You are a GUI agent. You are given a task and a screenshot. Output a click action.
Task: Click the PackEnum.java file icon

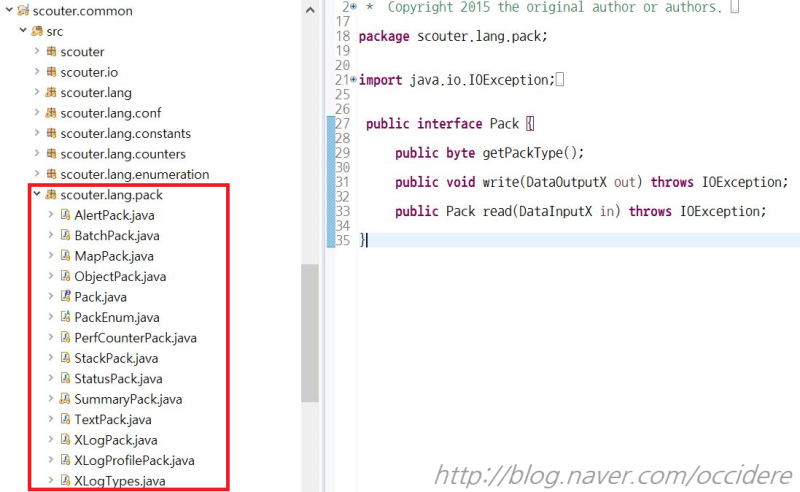coord(65,316)
